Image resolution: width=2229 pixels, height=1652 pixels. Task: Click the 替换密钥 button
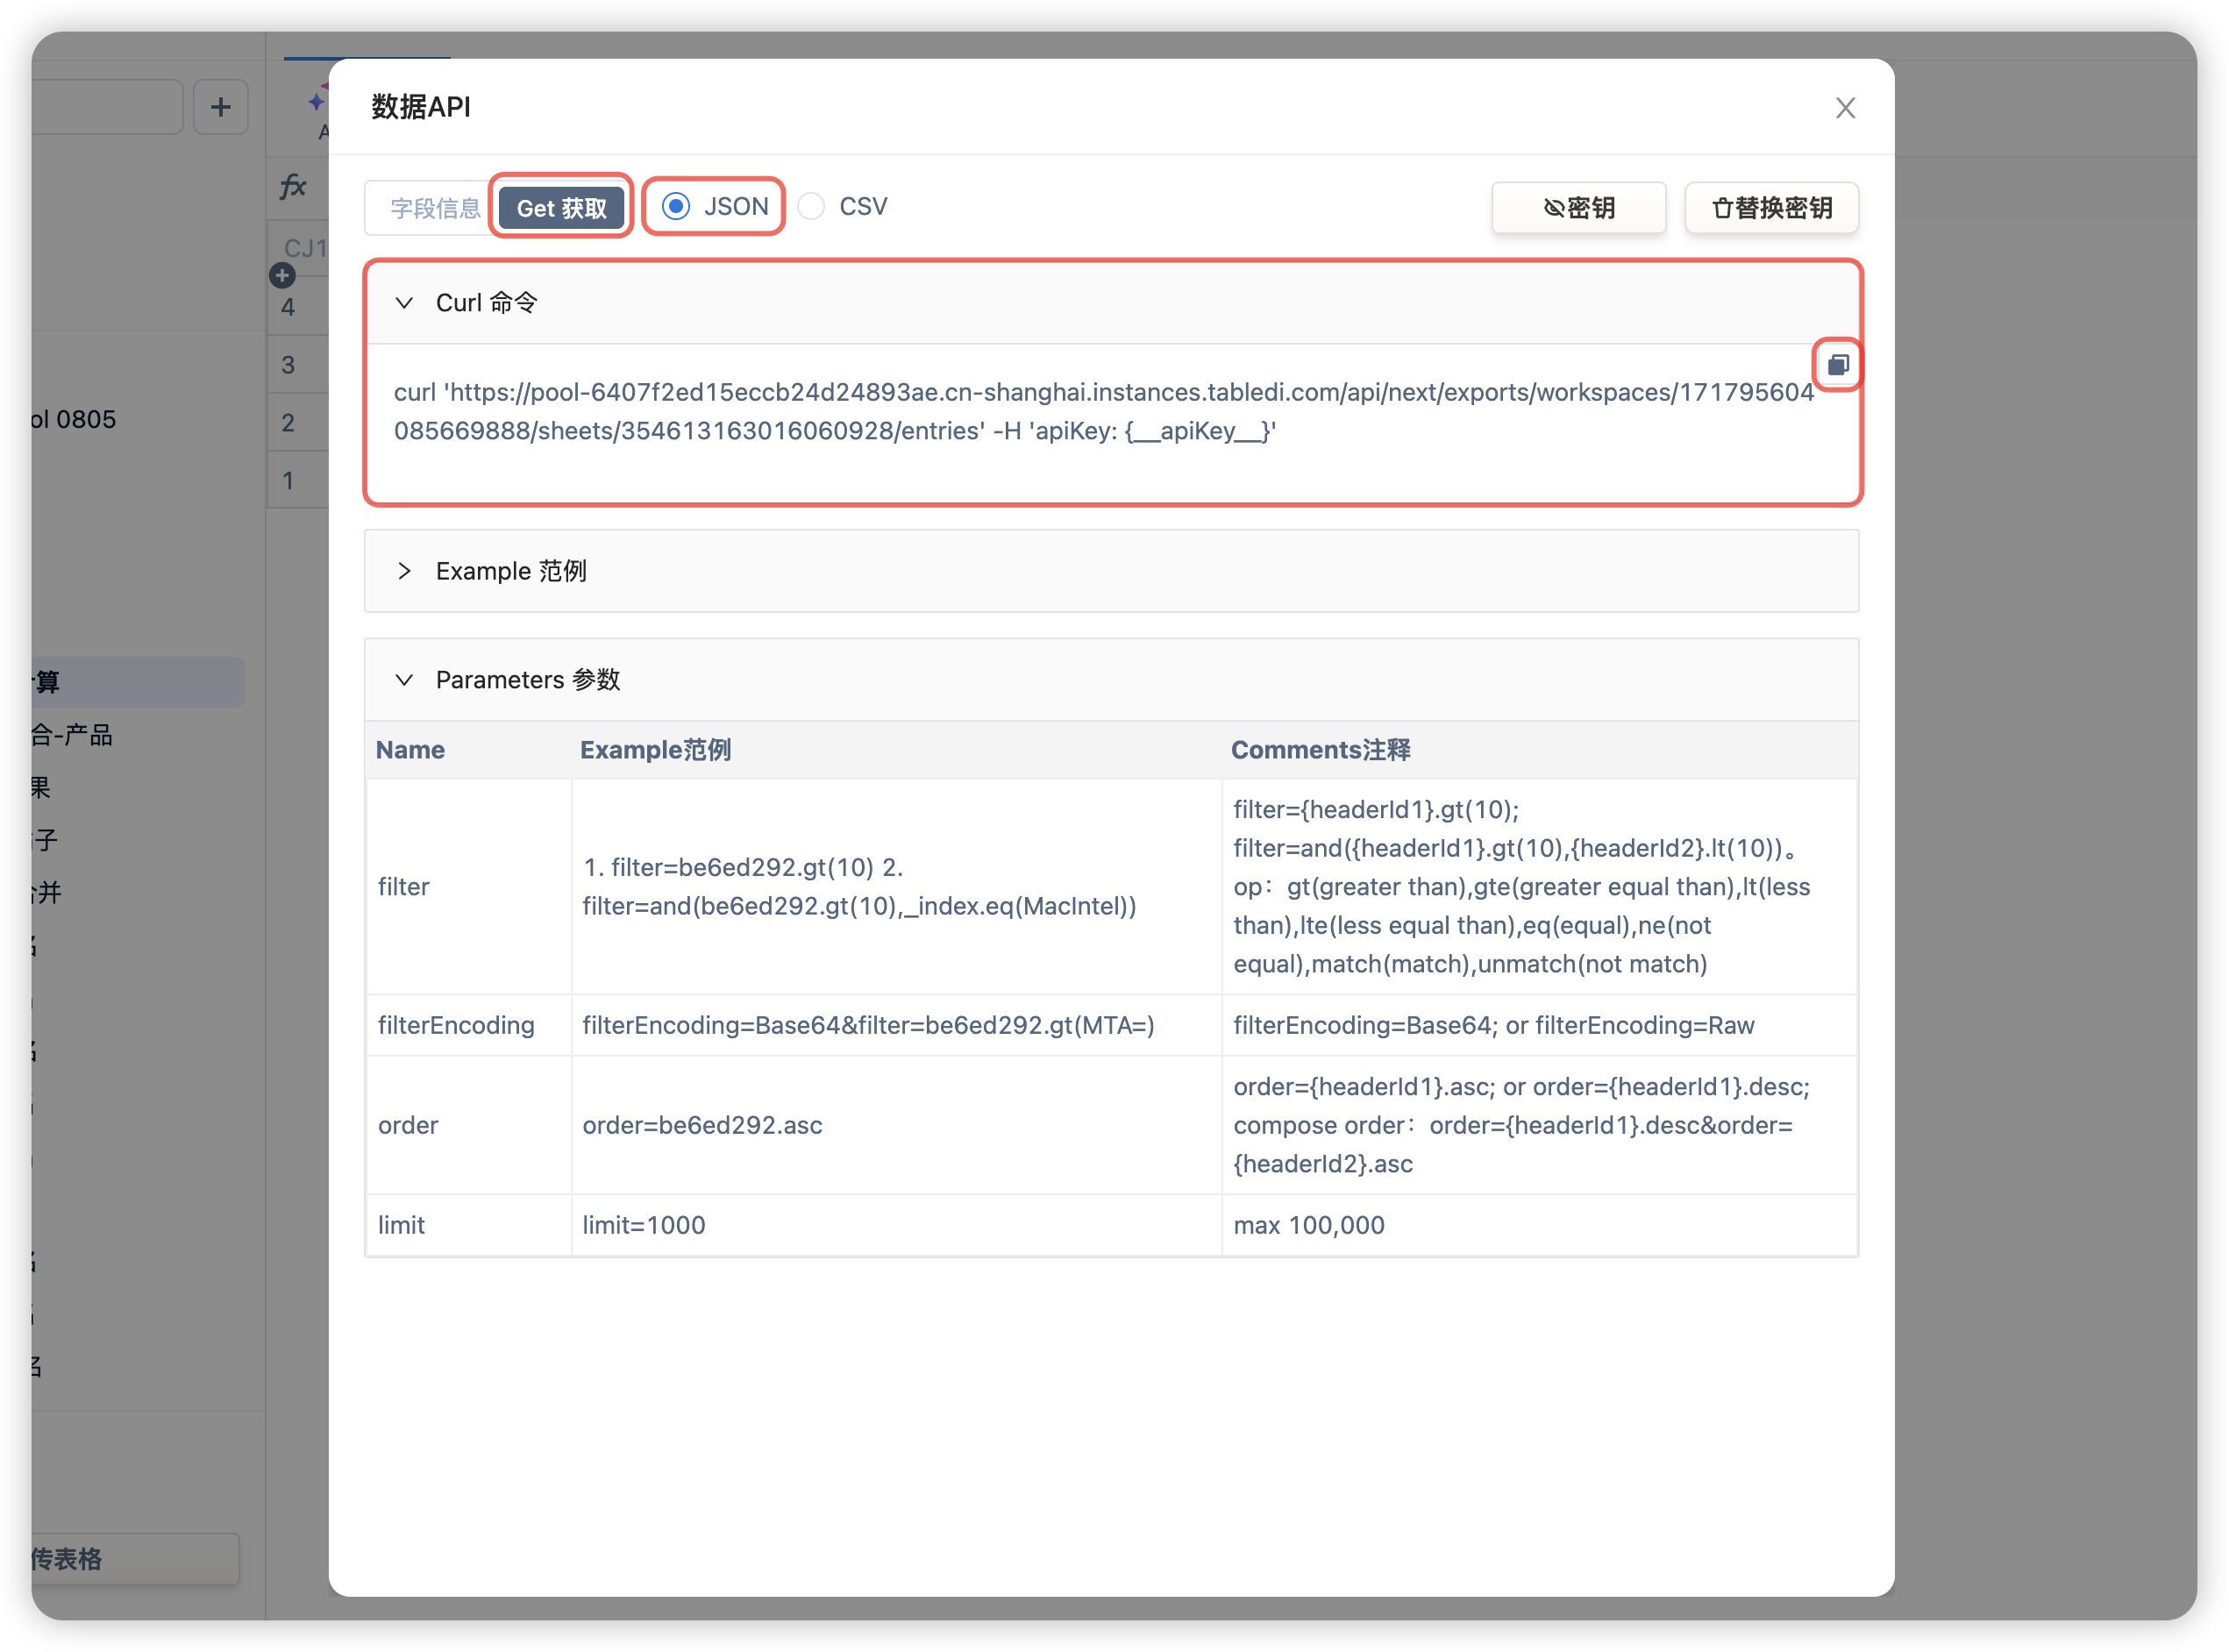[1770, 208]
